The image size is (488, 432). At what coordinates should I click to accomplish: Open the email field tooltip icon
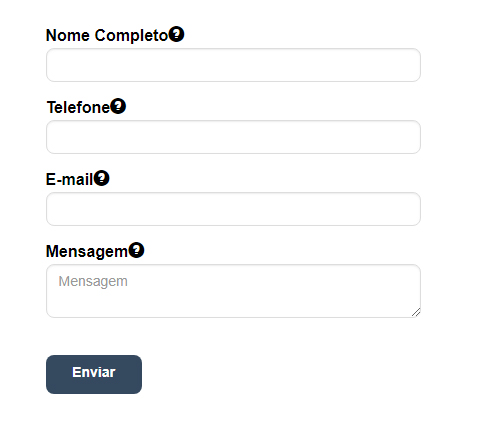[101, 178]
